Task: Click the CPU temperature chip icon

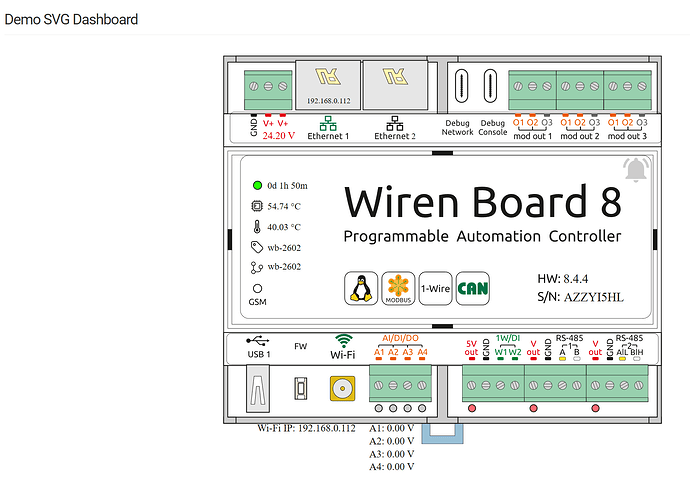Action: [x=257, y=206]
